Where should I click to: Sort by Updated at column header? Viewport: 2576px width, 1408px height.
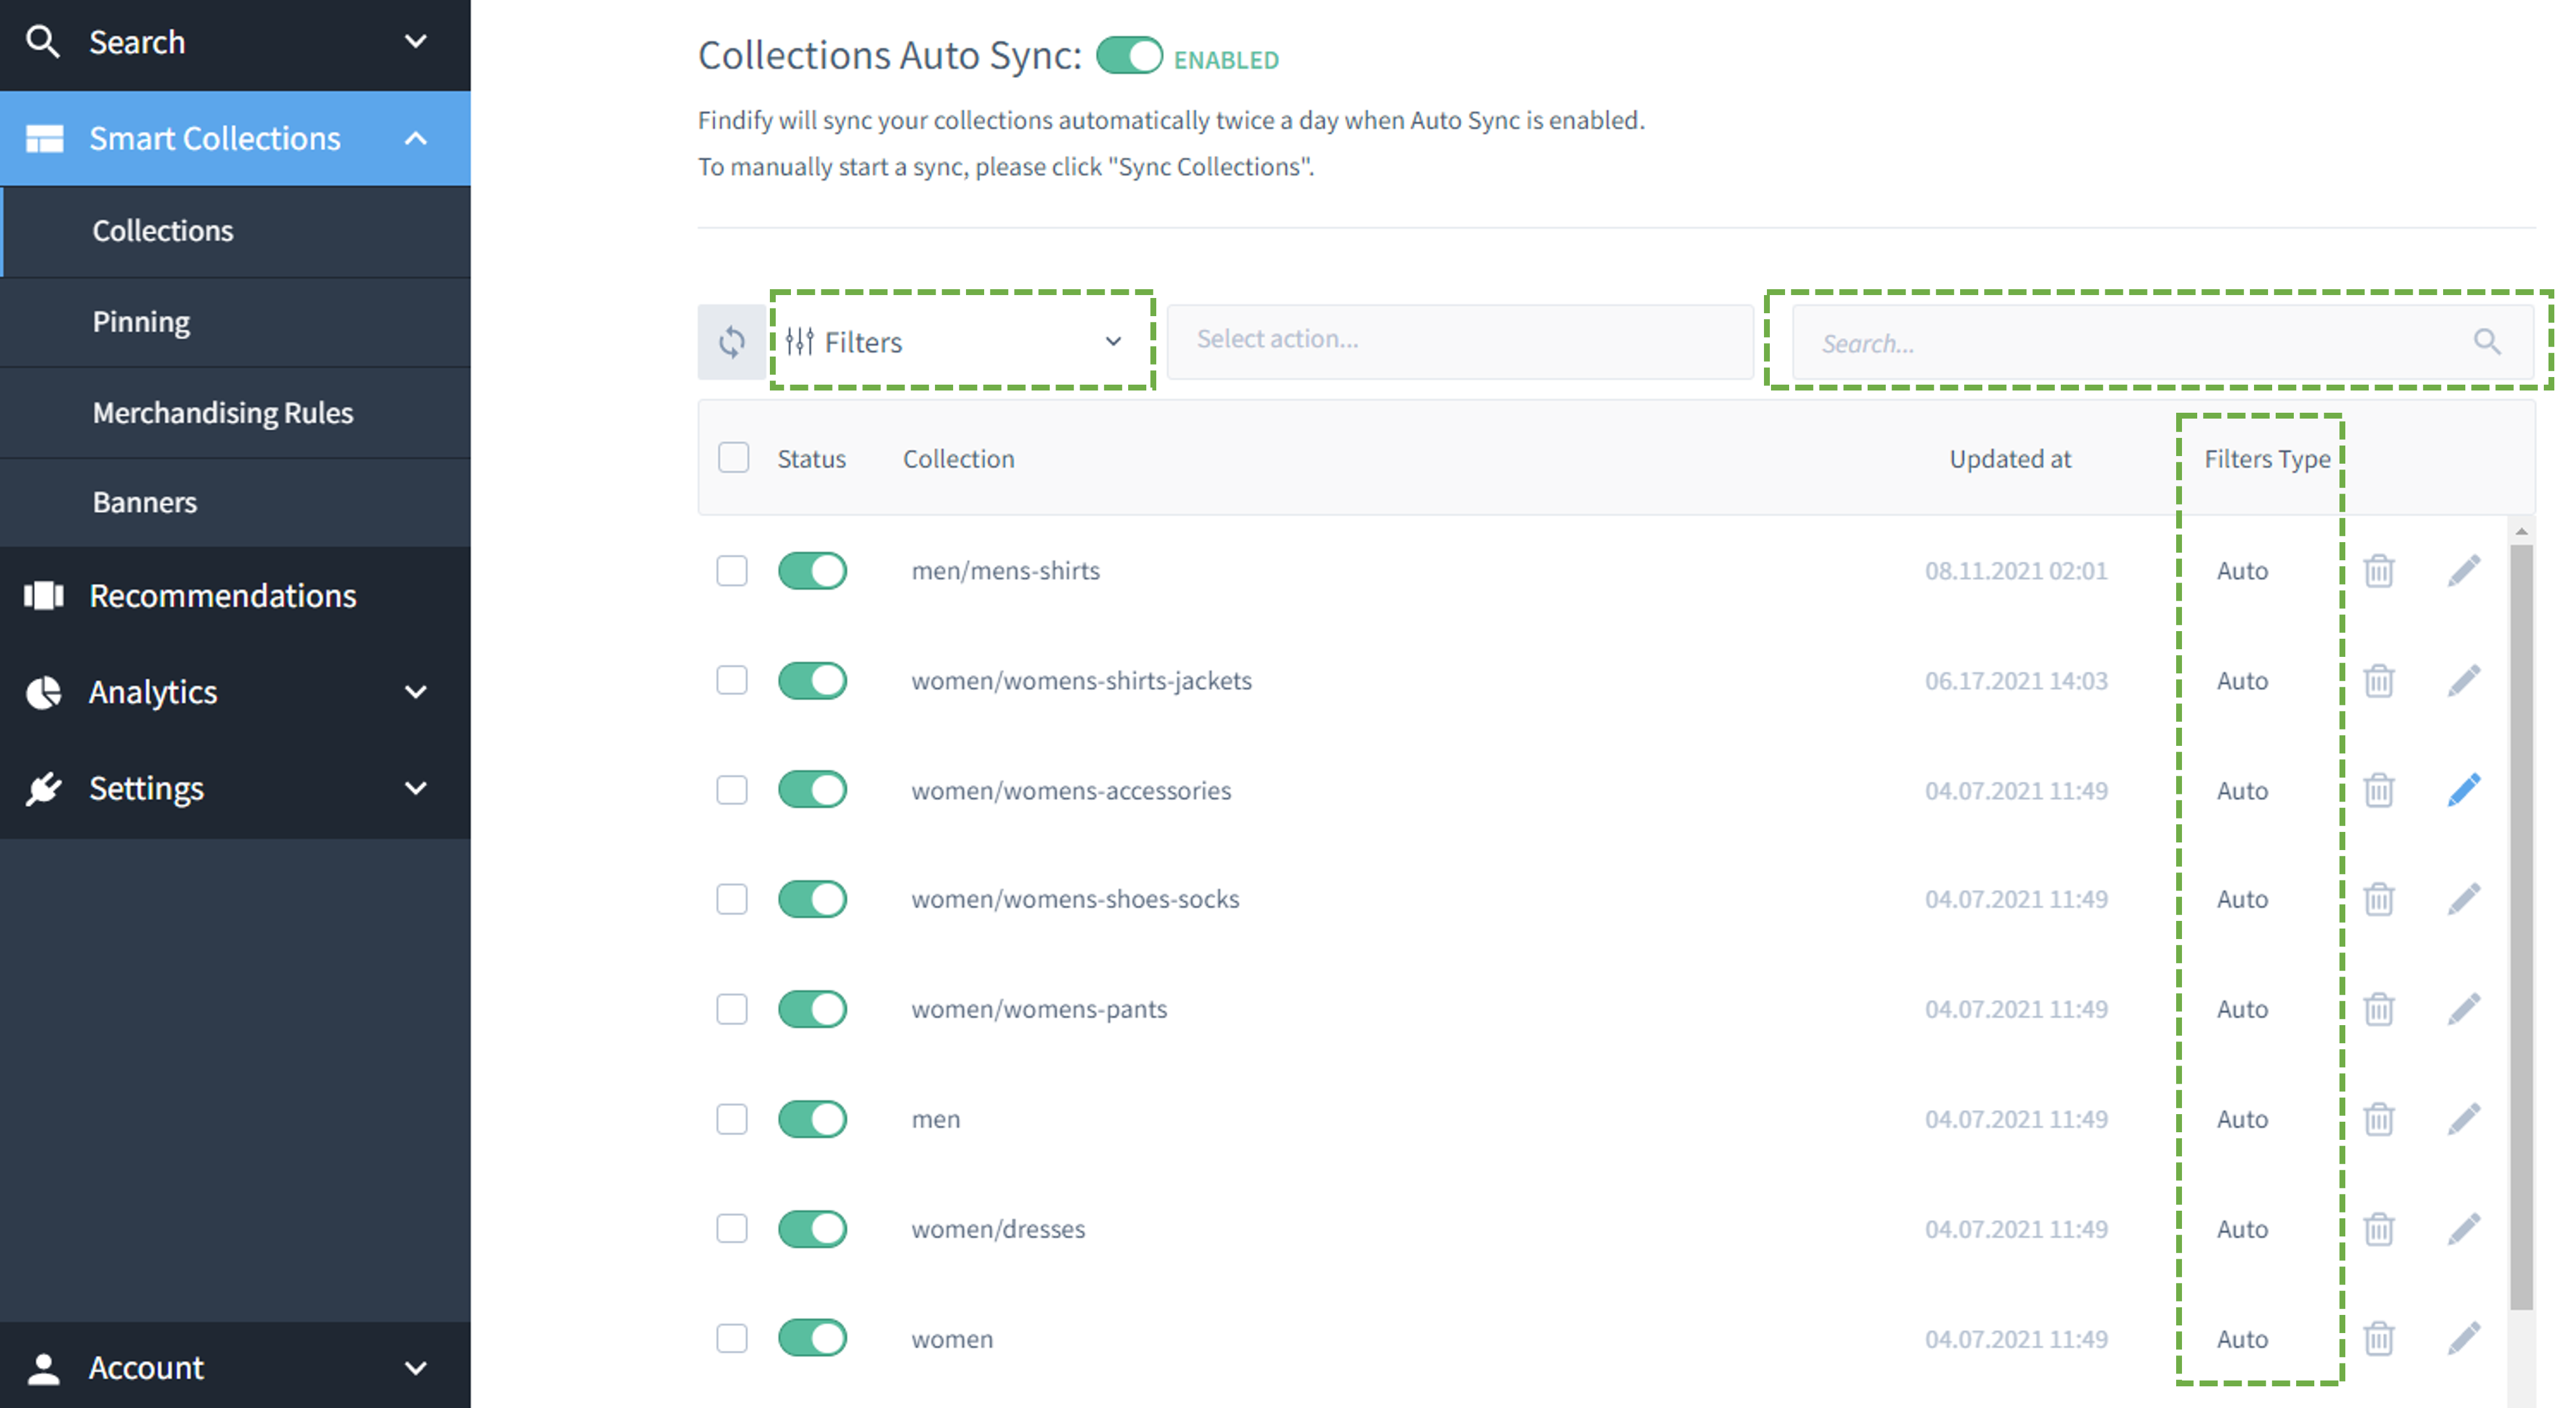(x=2010, y=459)
